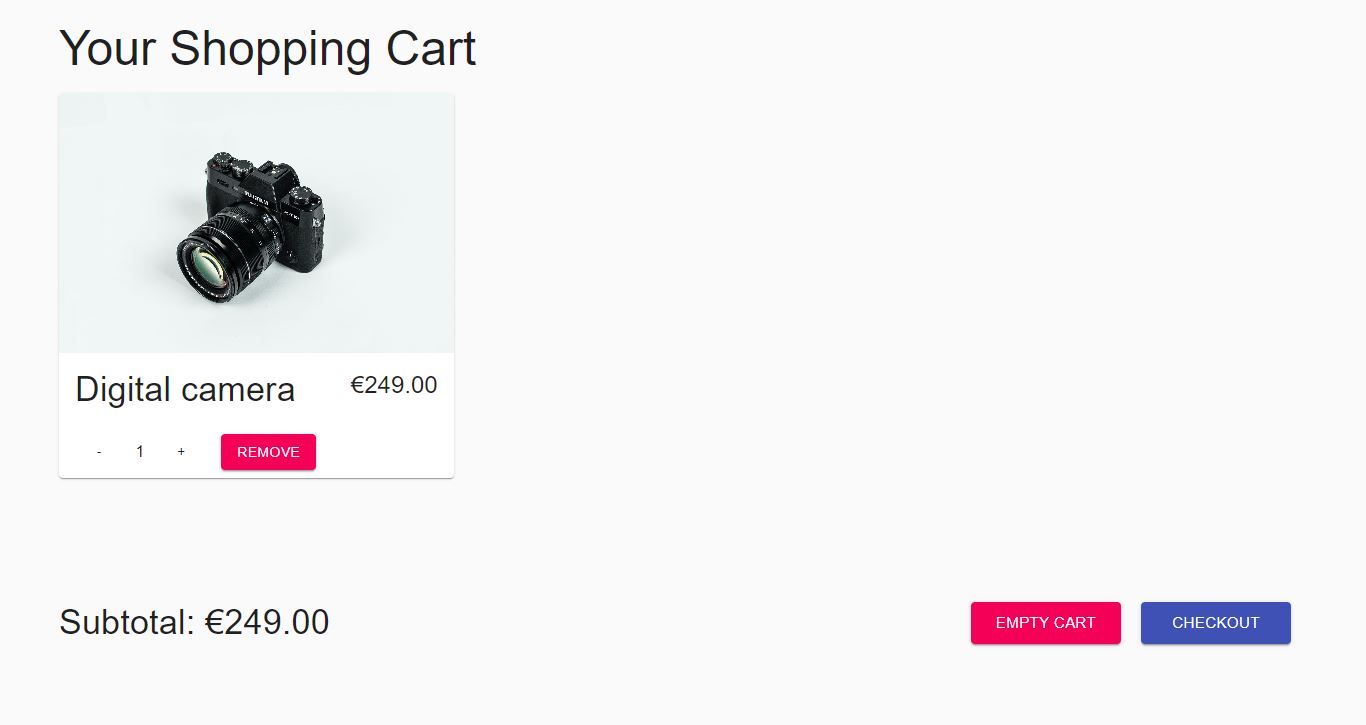Click the subtotal amount €249.00
The height and width of the screenshot is (725, 1366).
[x=267, y=622]
